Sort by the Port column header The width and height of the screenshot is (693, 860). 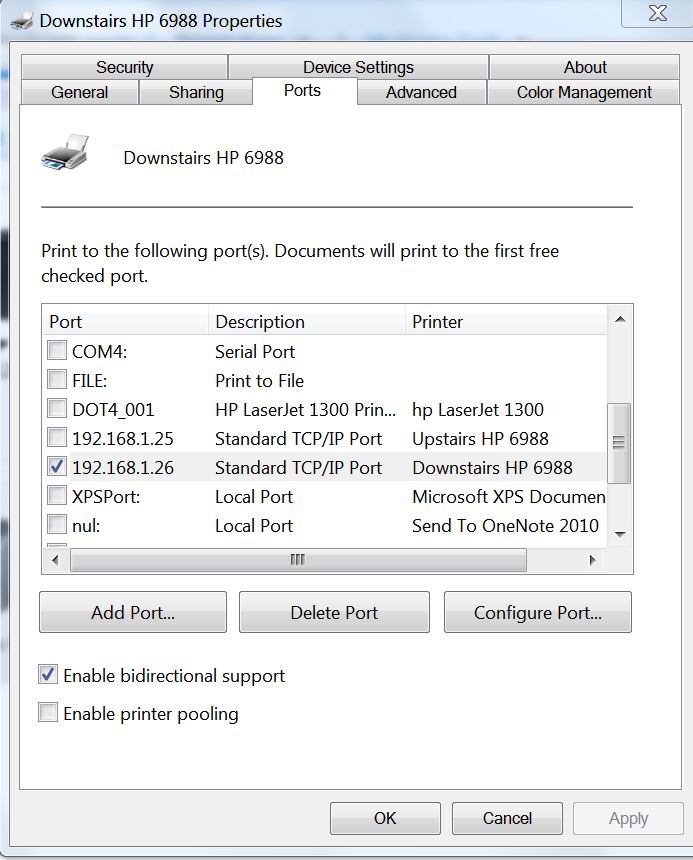click(x=126, y=321)
